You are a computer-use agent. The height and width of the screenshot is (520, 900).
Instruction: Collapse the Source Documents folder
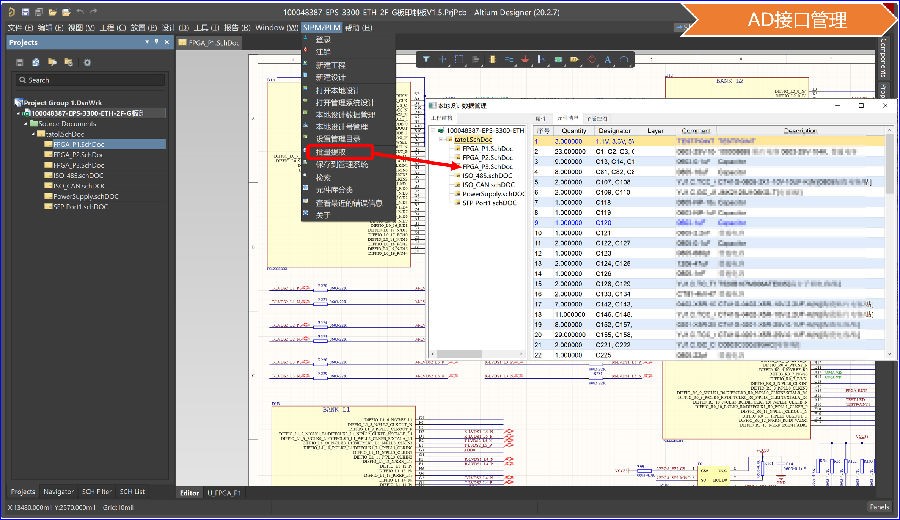(x=26, y=123)
